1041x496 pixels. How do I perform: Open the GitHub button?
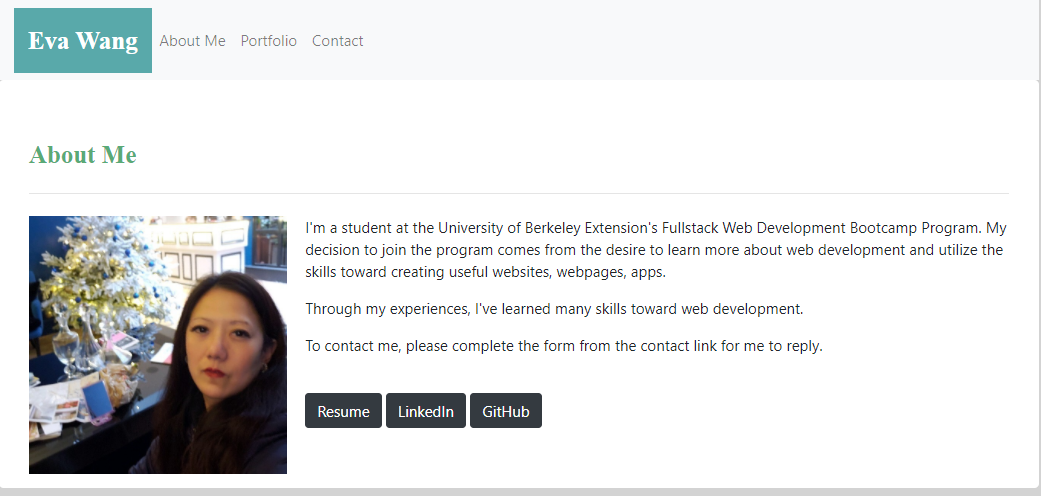tap(506, 411)
